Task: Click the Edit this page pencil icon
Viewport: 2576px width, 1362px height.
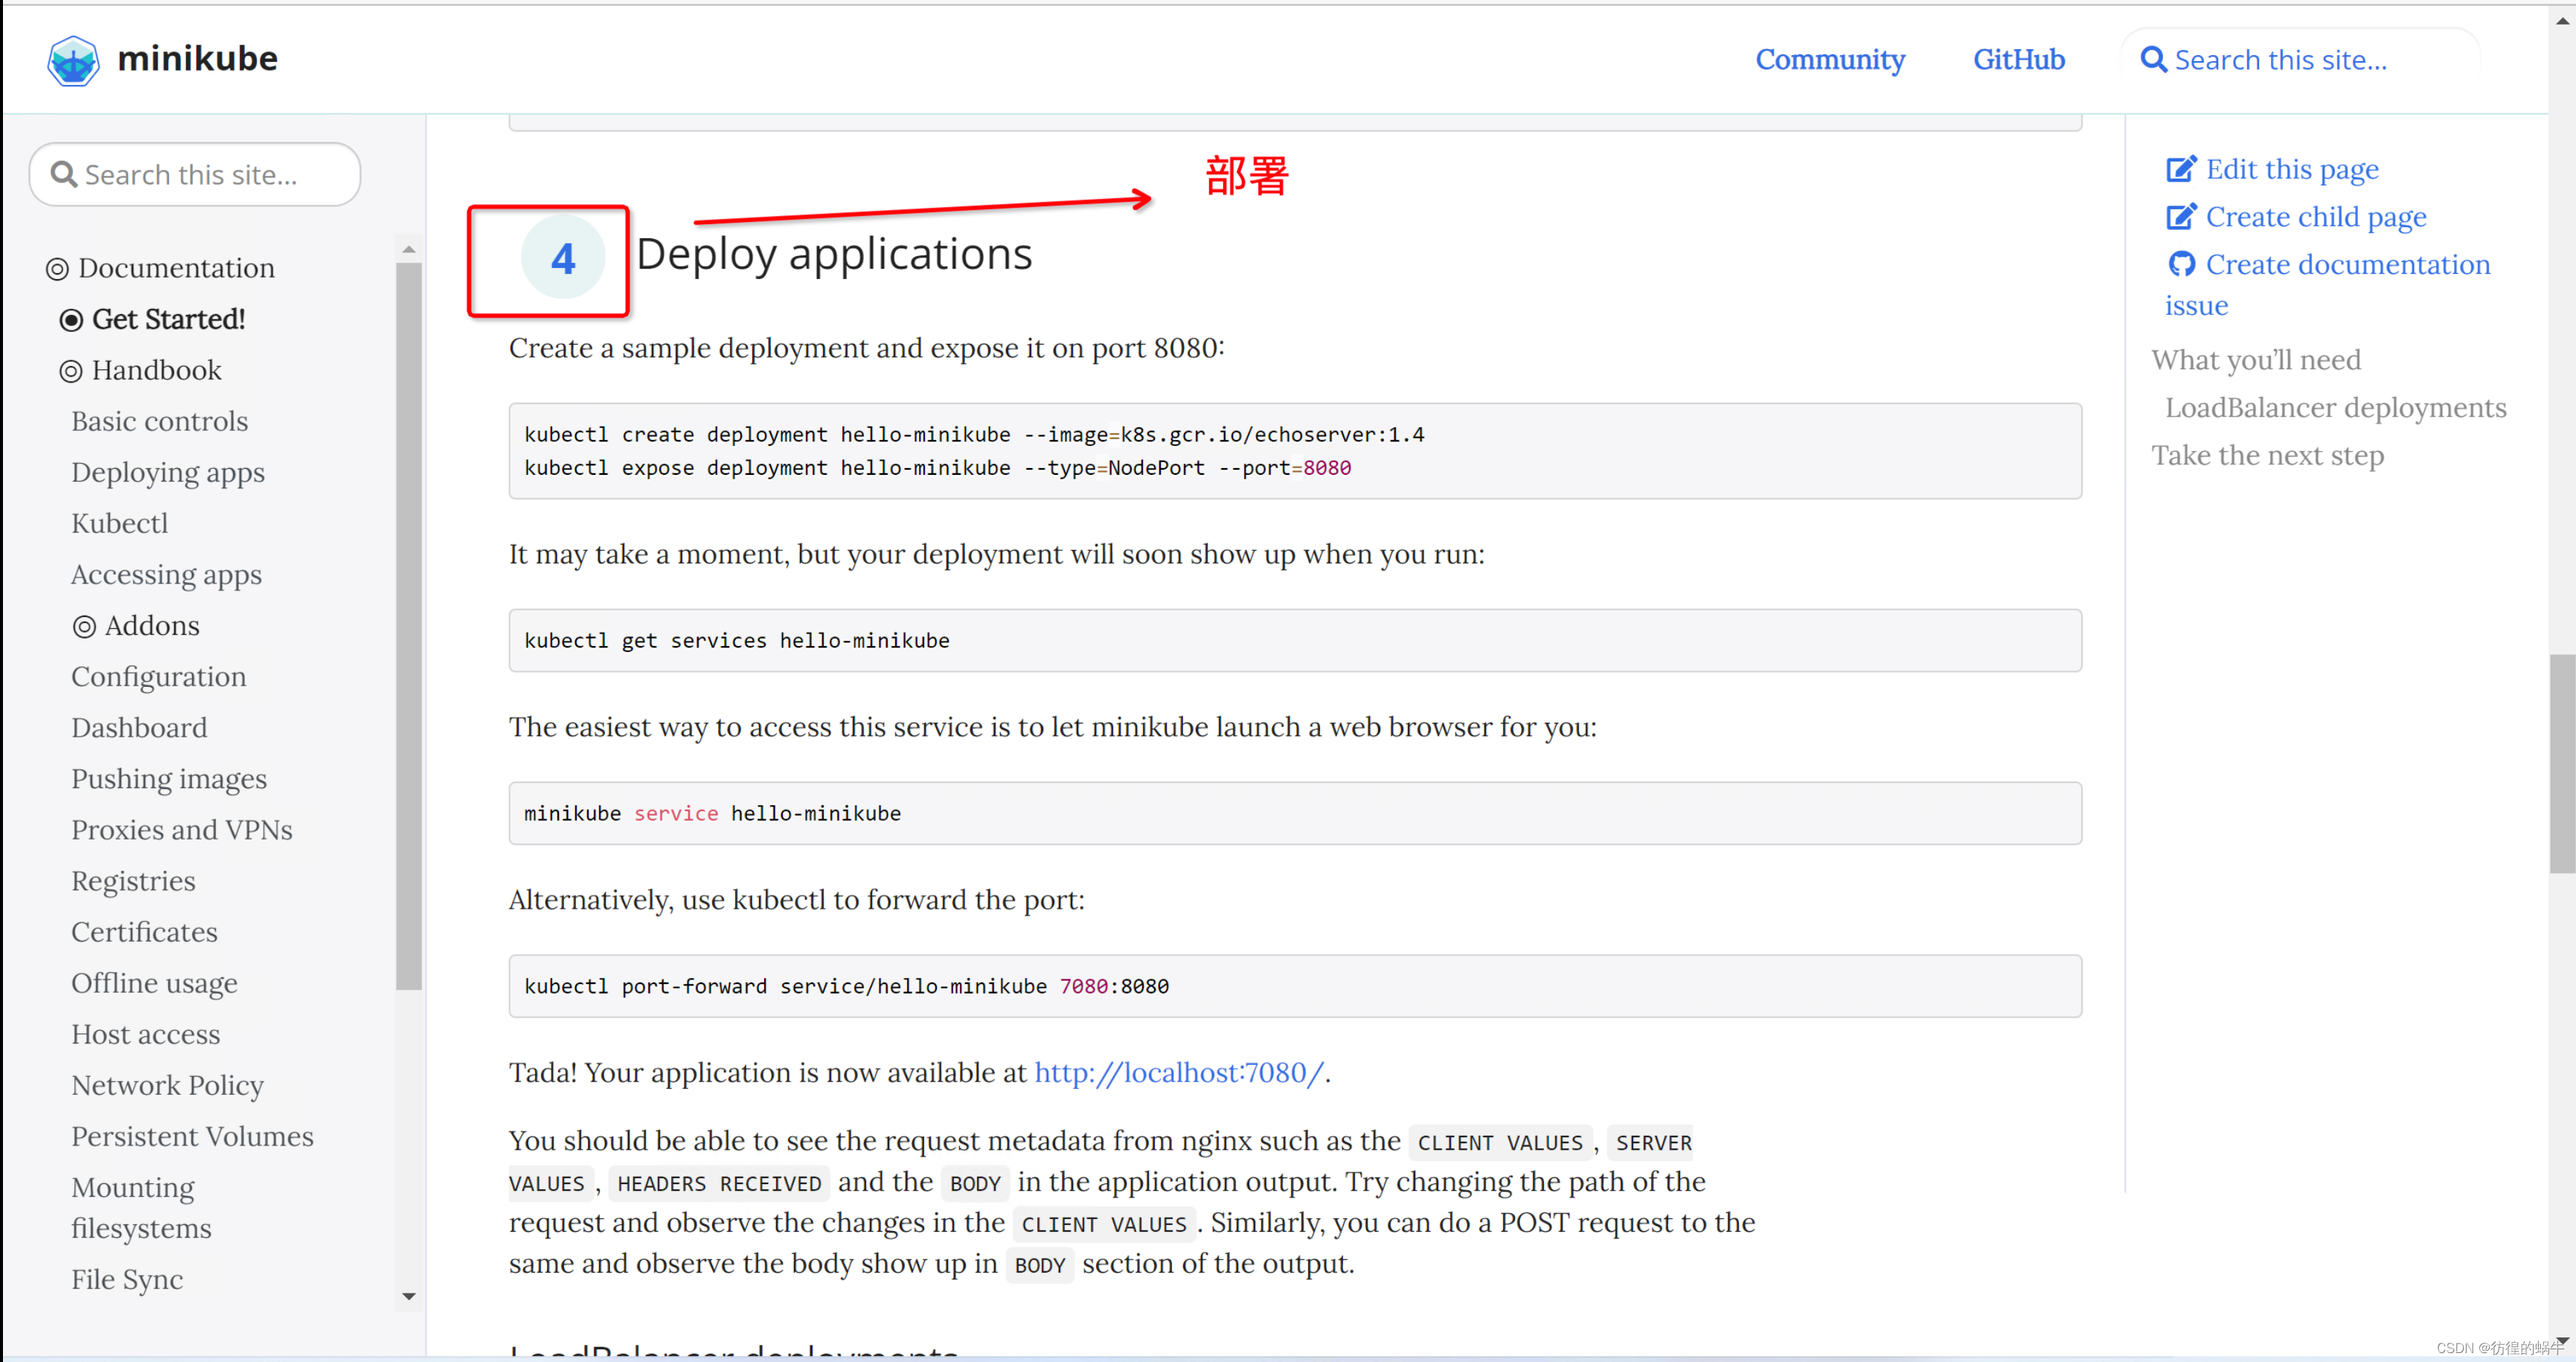Action: coord(2181,169)
